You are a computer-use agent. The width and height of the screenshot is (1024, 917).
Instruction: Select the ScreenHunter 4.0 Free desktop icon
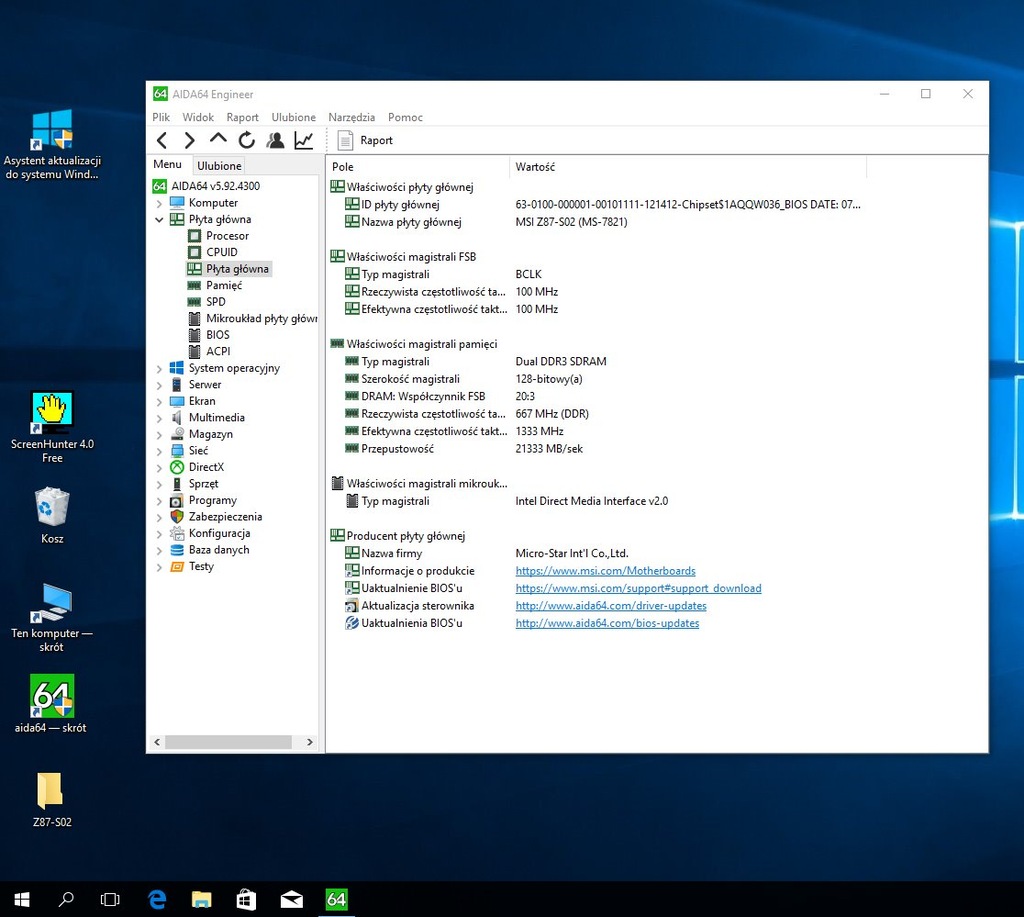pos(52,428)
